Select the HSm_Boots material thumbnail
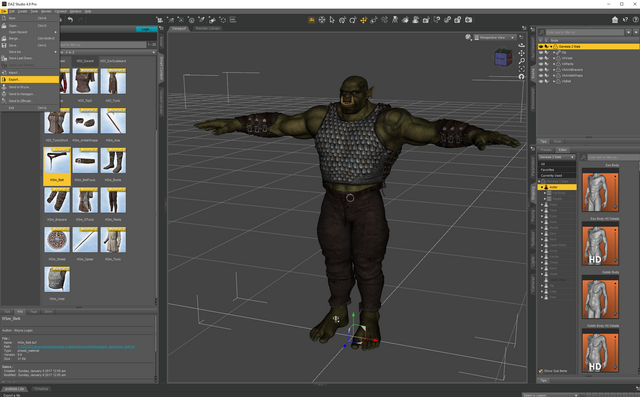 tap(113, 161)
